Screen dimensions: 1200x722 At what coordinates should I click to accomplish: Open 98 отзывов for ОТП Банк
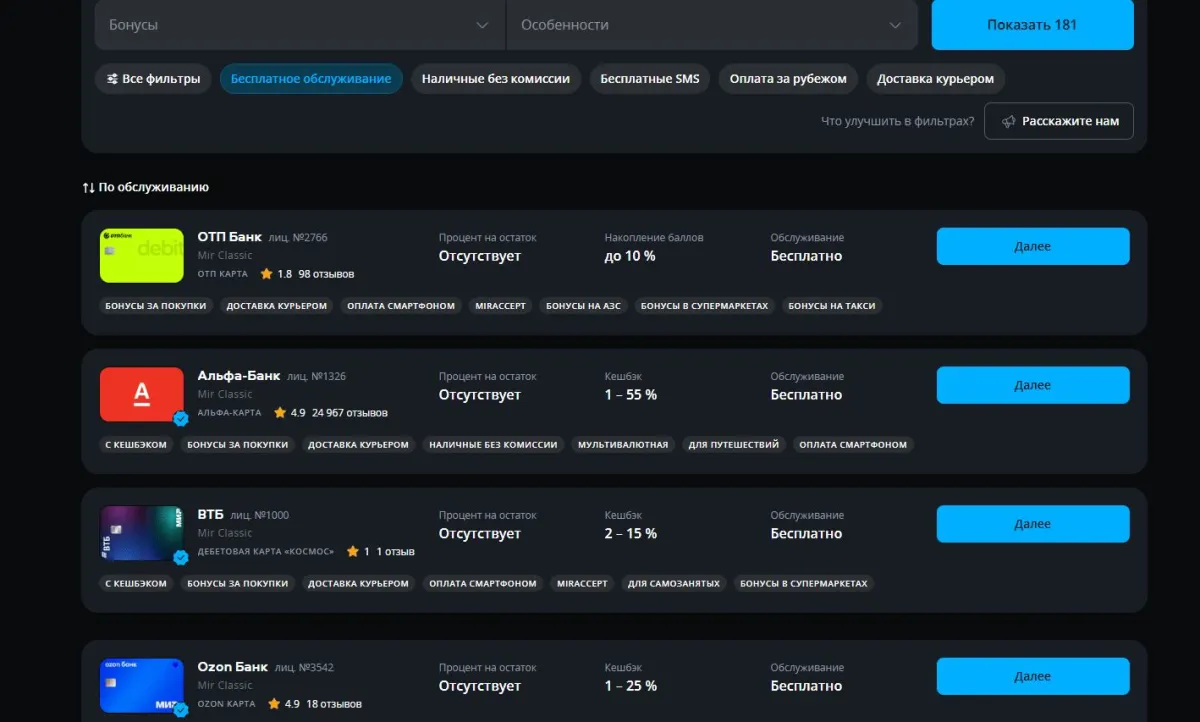[x=326, y=274]
